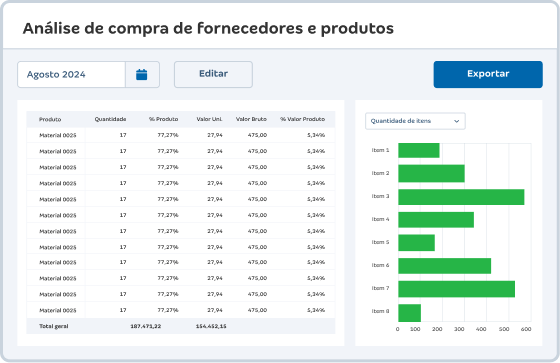Open the calendar date picker icon

tap(142, 75)
